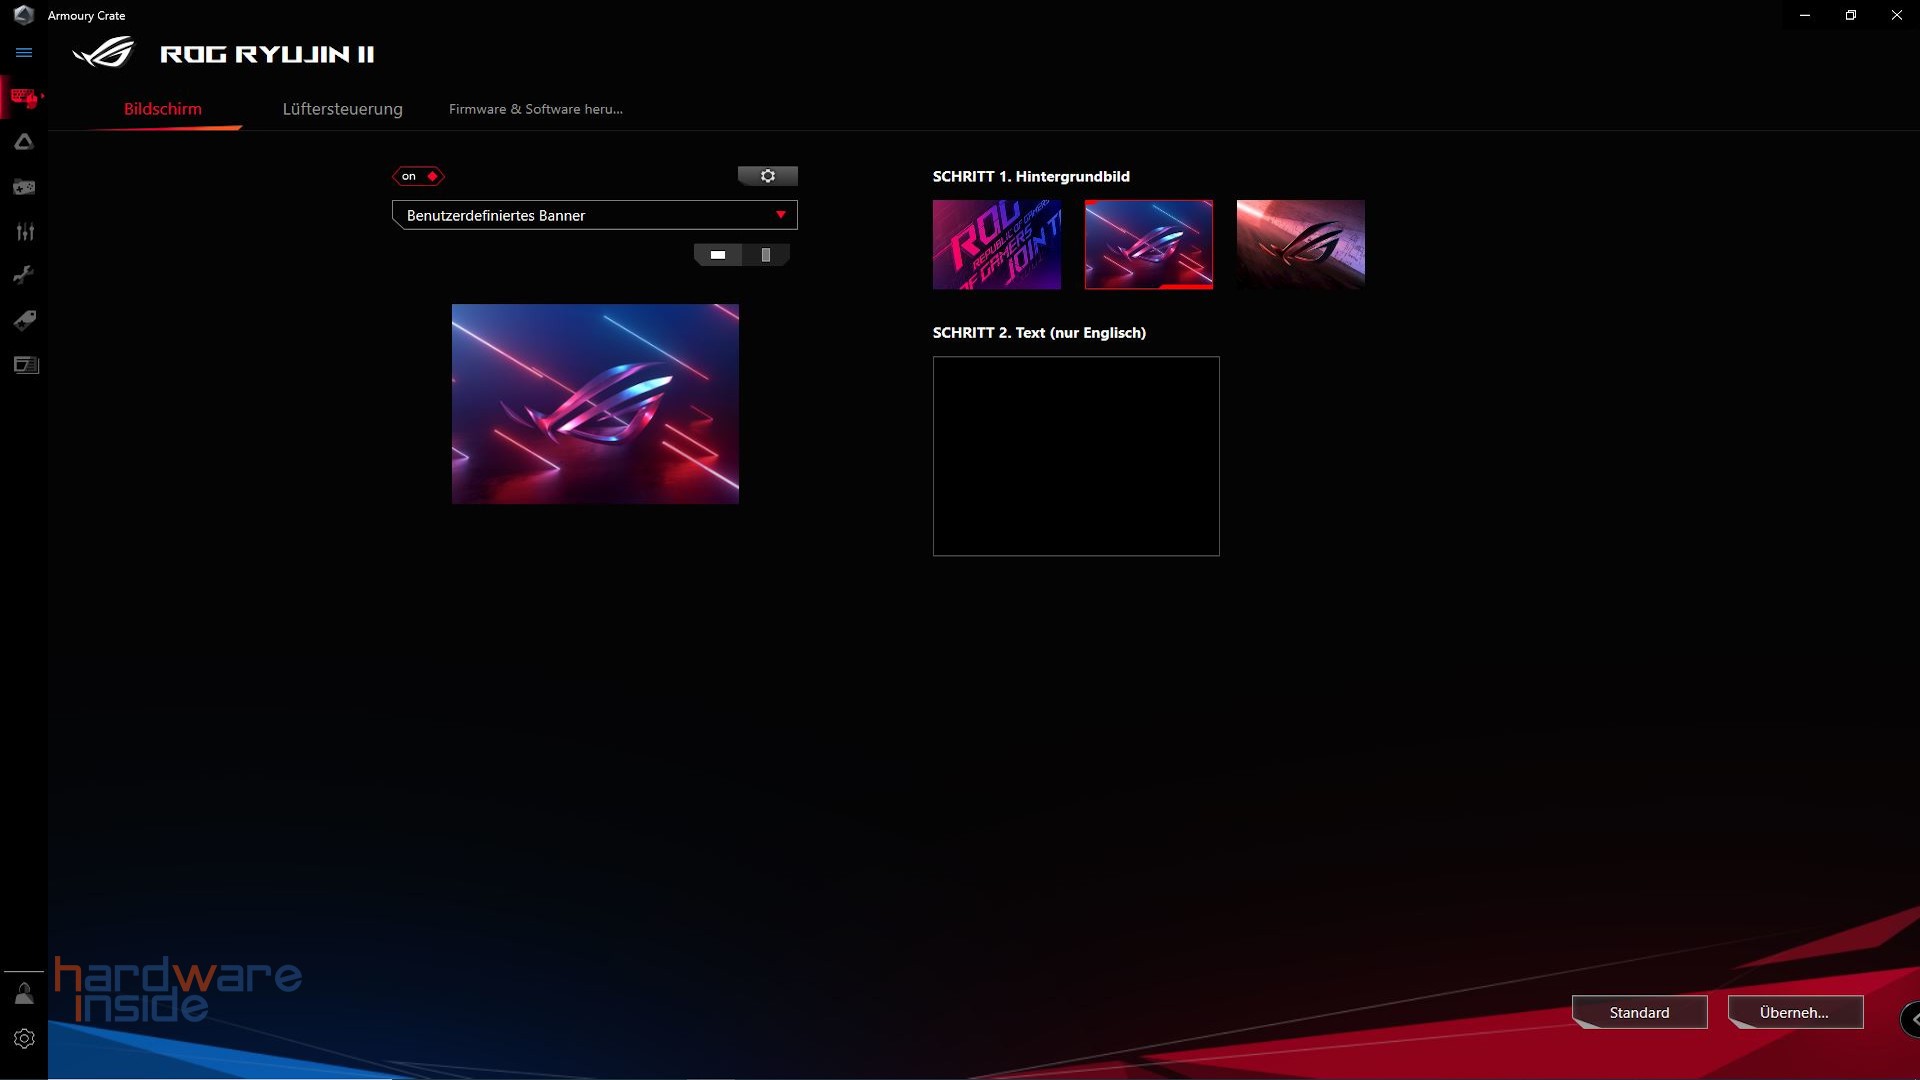
Task: Open Aura Sync triangle icon
Action: point(24,142)
